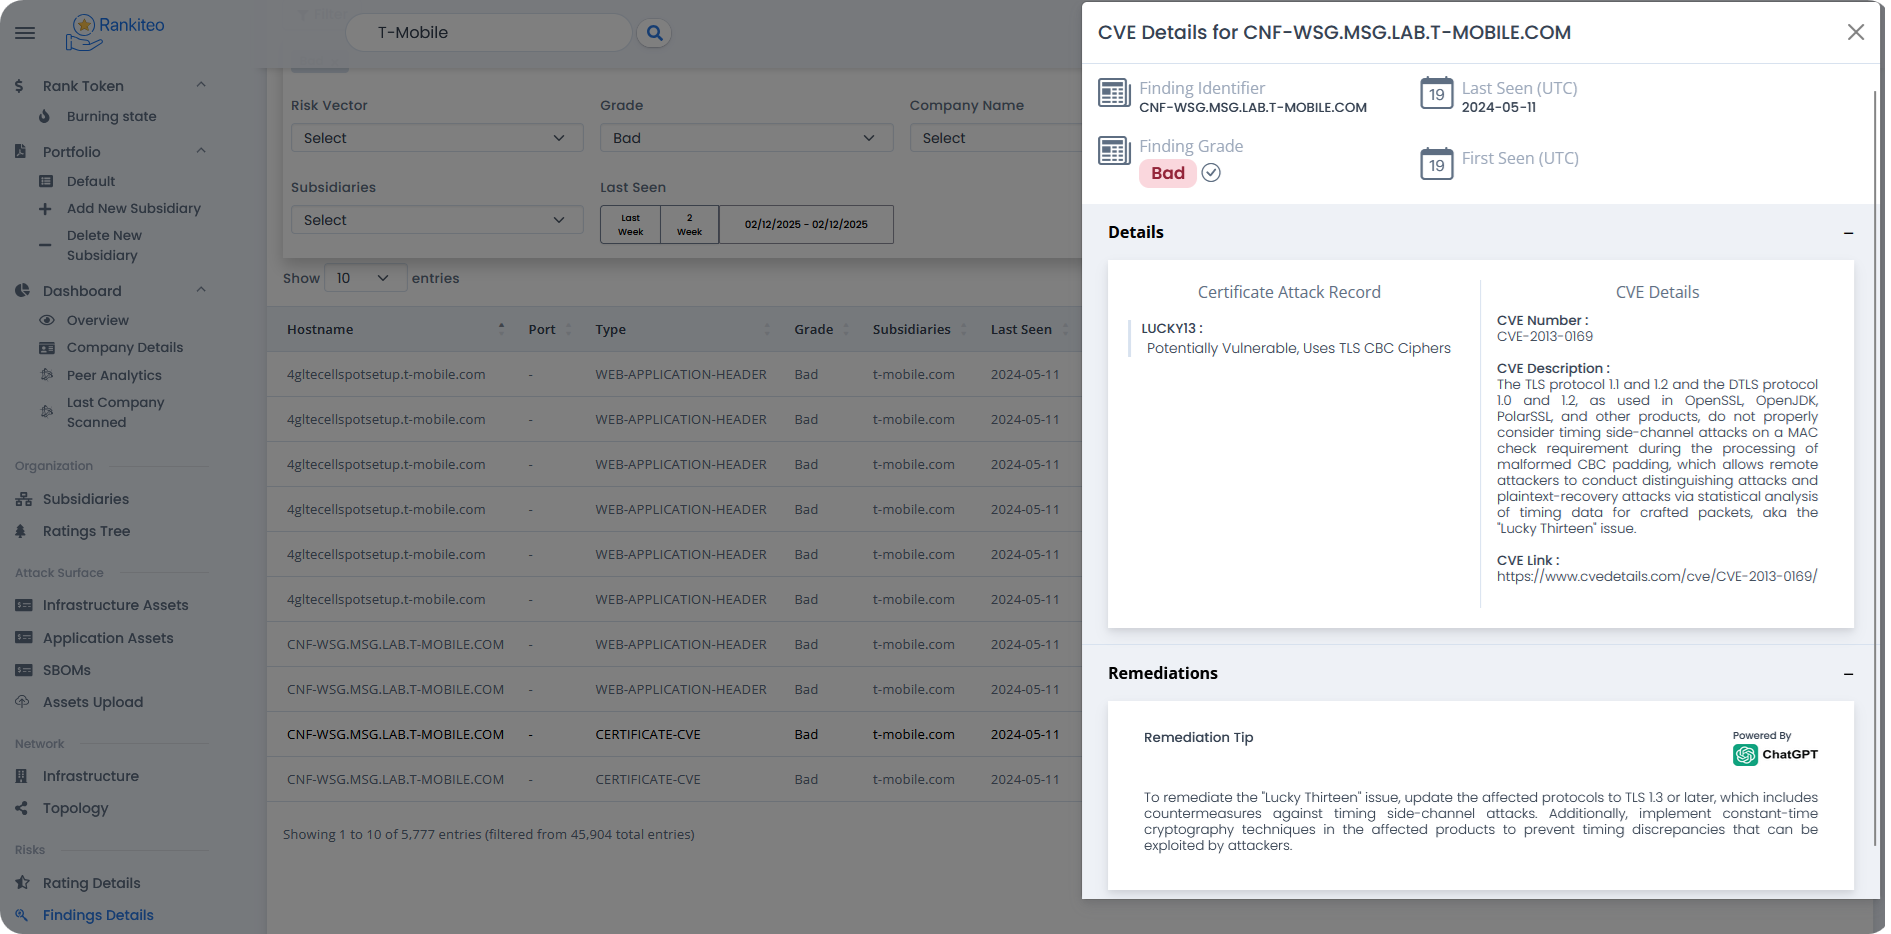The image size is (1891, 934).
Task: Open the cvedetails.com CVE link
Action: [1656, 576]
